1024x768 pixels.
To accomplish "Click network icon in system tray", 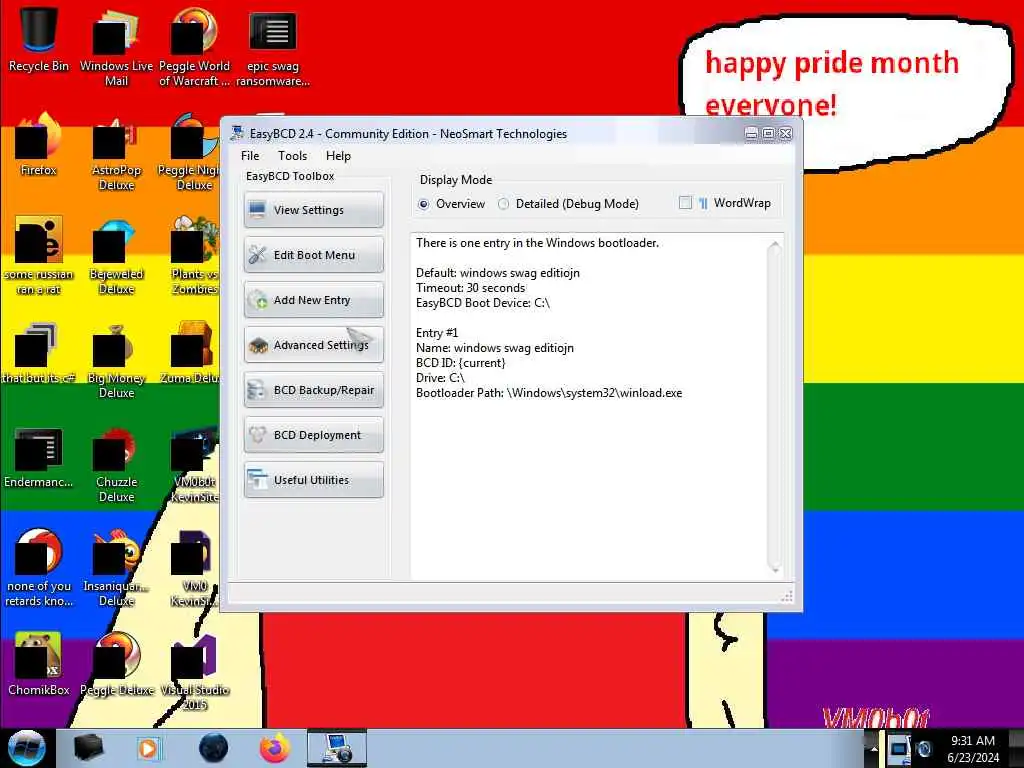I will tap(899, 748).
